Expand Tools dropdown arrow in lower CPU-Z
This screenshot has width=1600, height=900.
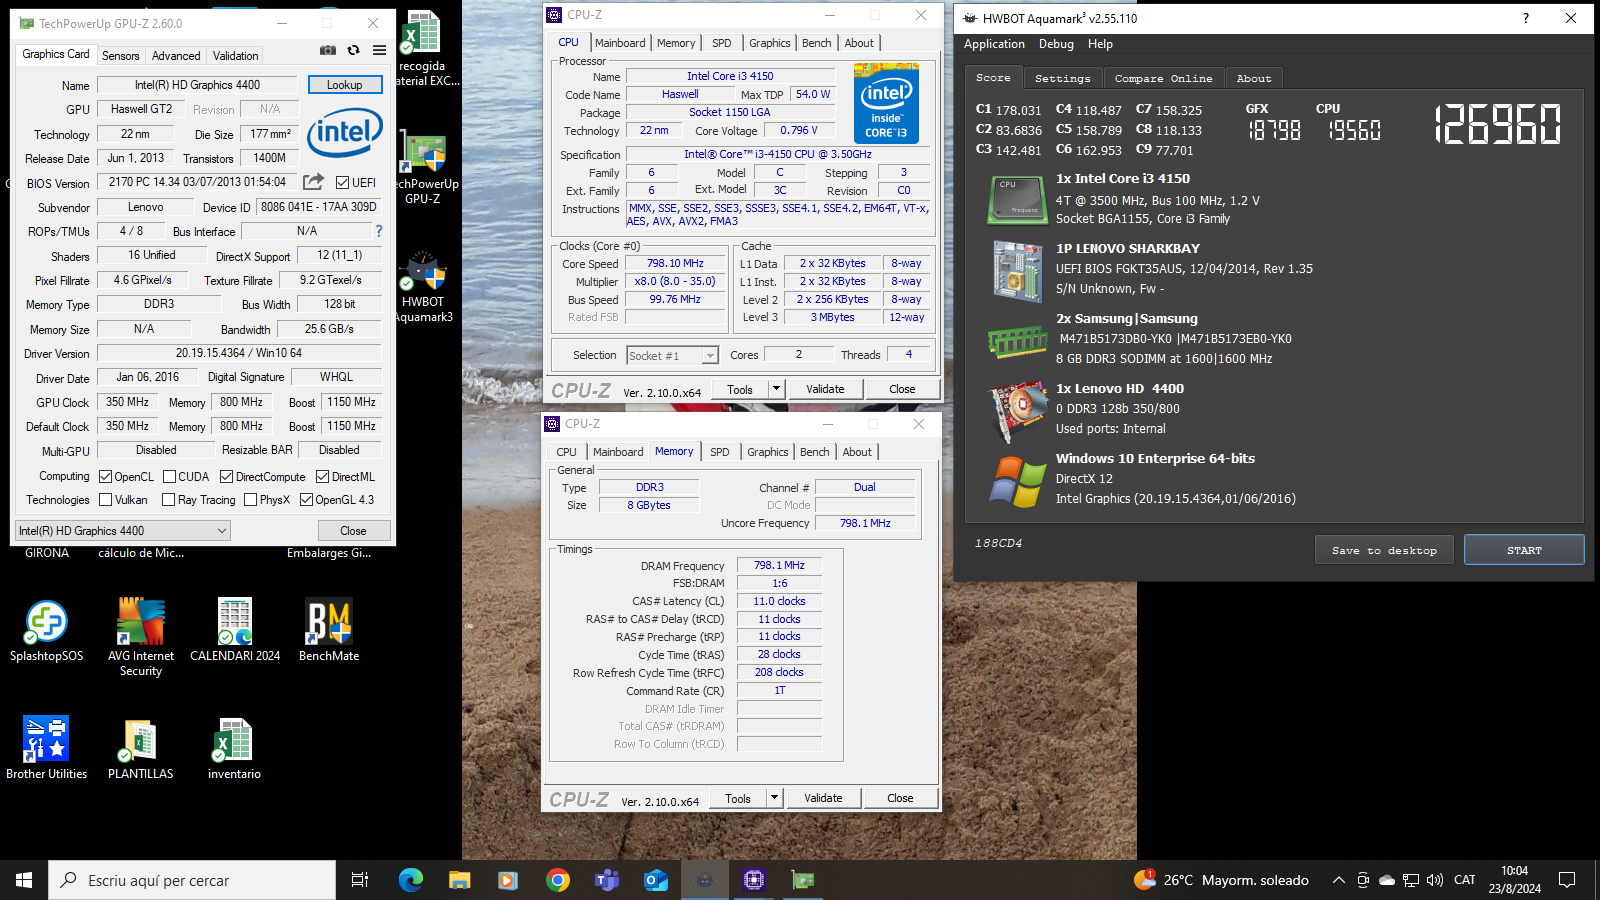coord(774,798)
